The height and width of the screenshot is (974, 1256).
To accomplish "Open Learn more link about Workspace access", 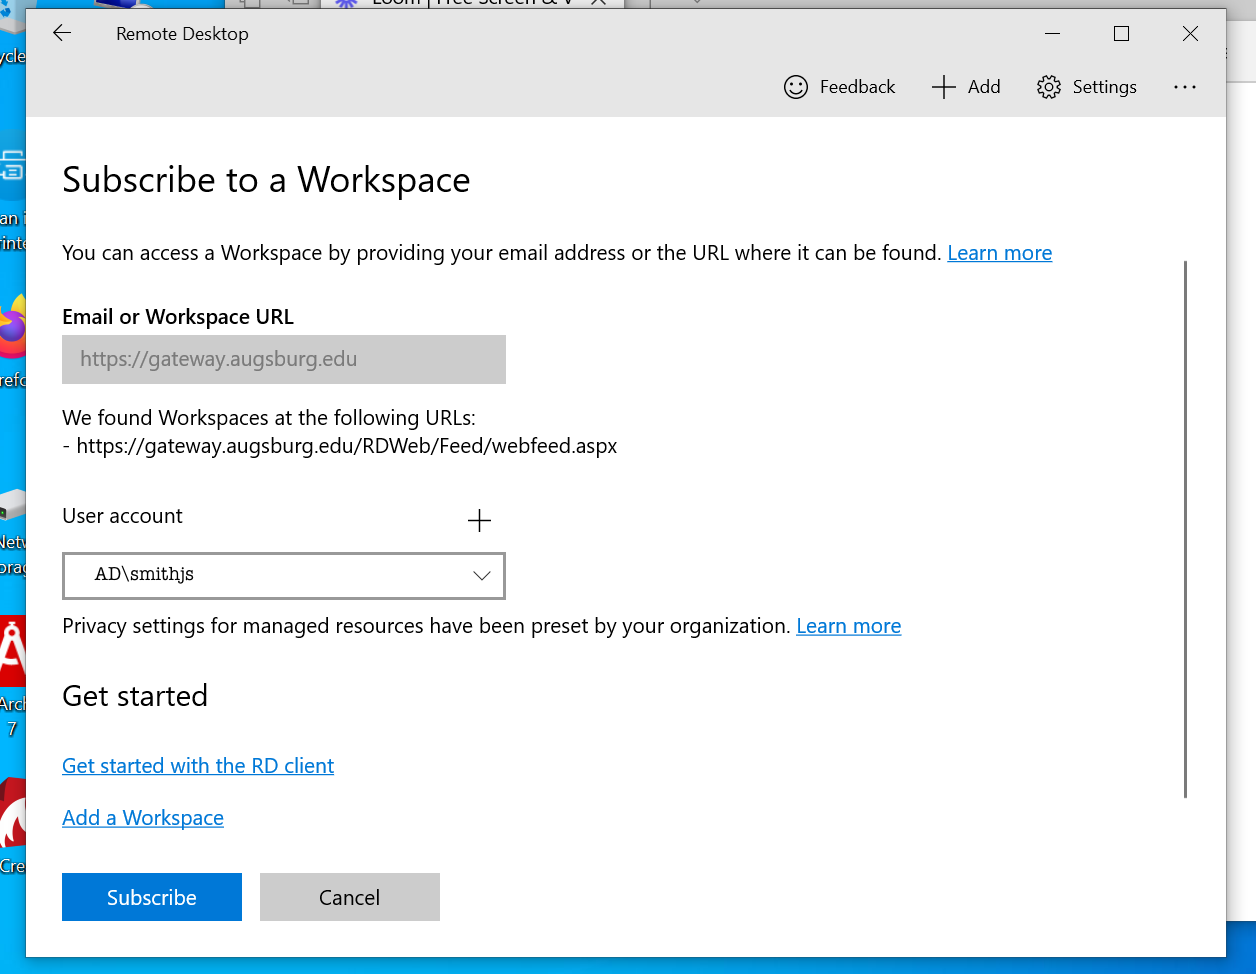I will point(1000,253).
